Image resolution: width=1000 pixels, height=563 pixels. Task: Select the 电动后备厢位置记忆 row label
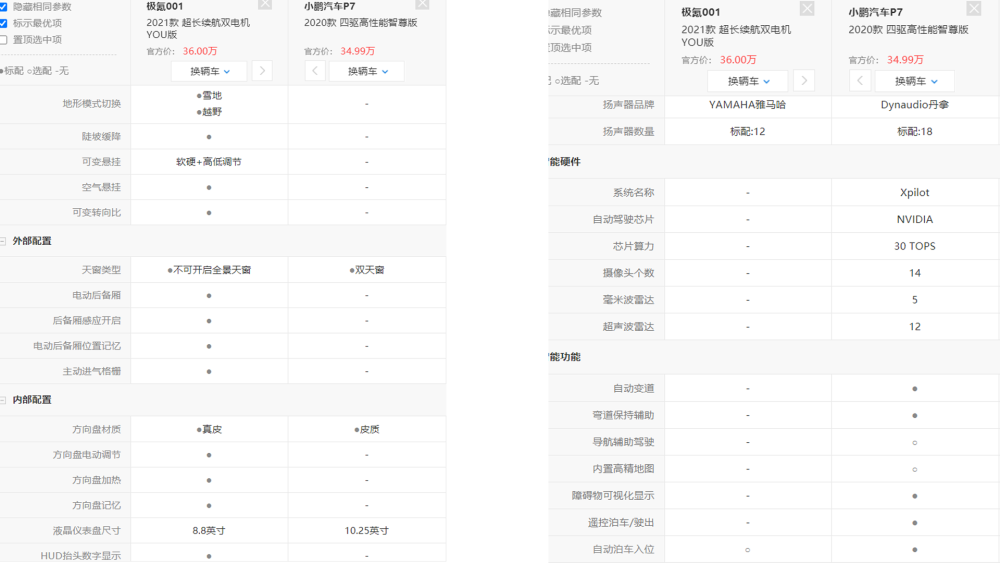tap(77, 346)
